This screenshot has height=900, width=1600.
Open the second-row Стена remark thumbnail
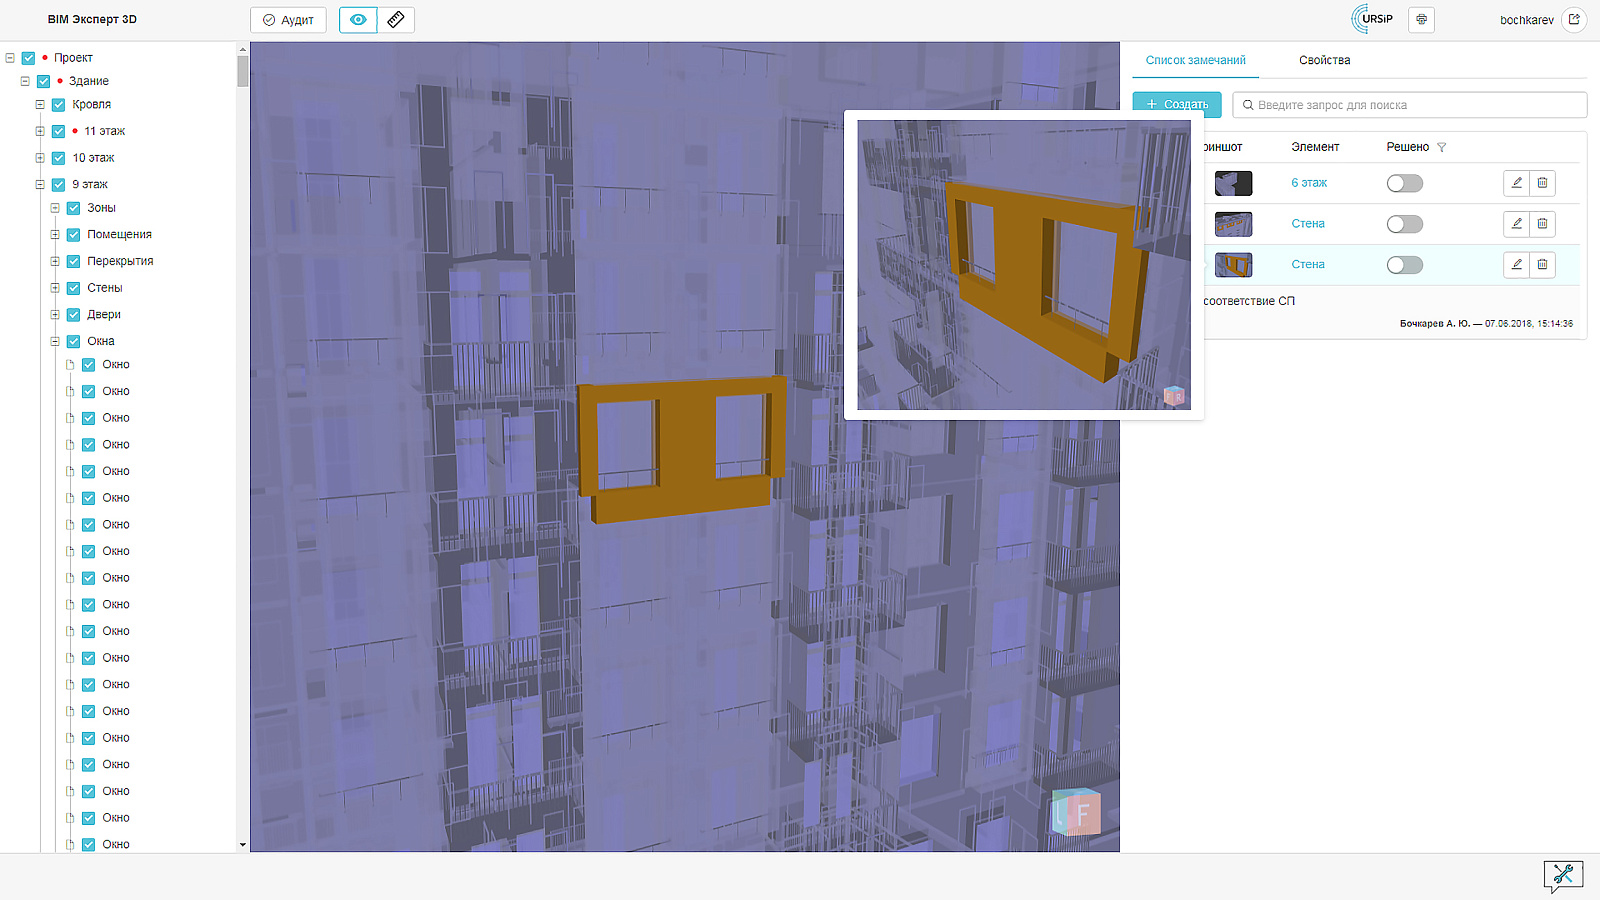[1233, 224]
